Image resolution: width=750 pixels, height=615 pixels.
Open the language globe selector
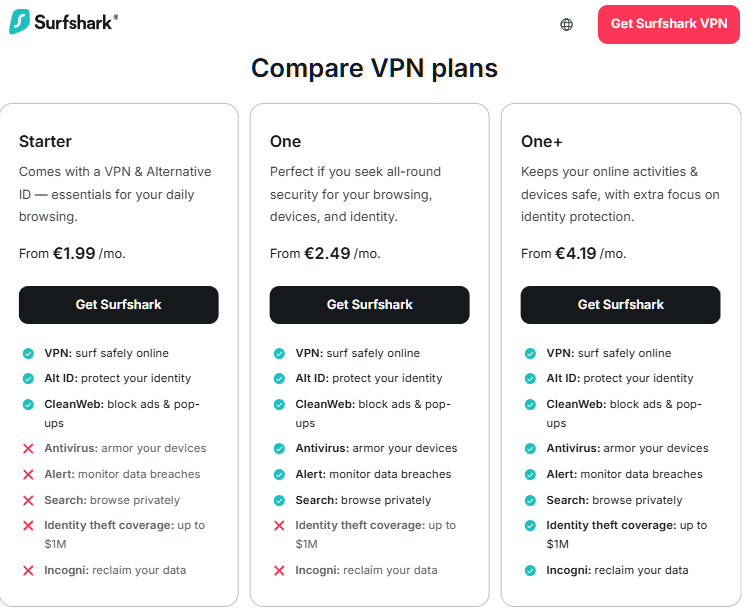tap(567, 24)
